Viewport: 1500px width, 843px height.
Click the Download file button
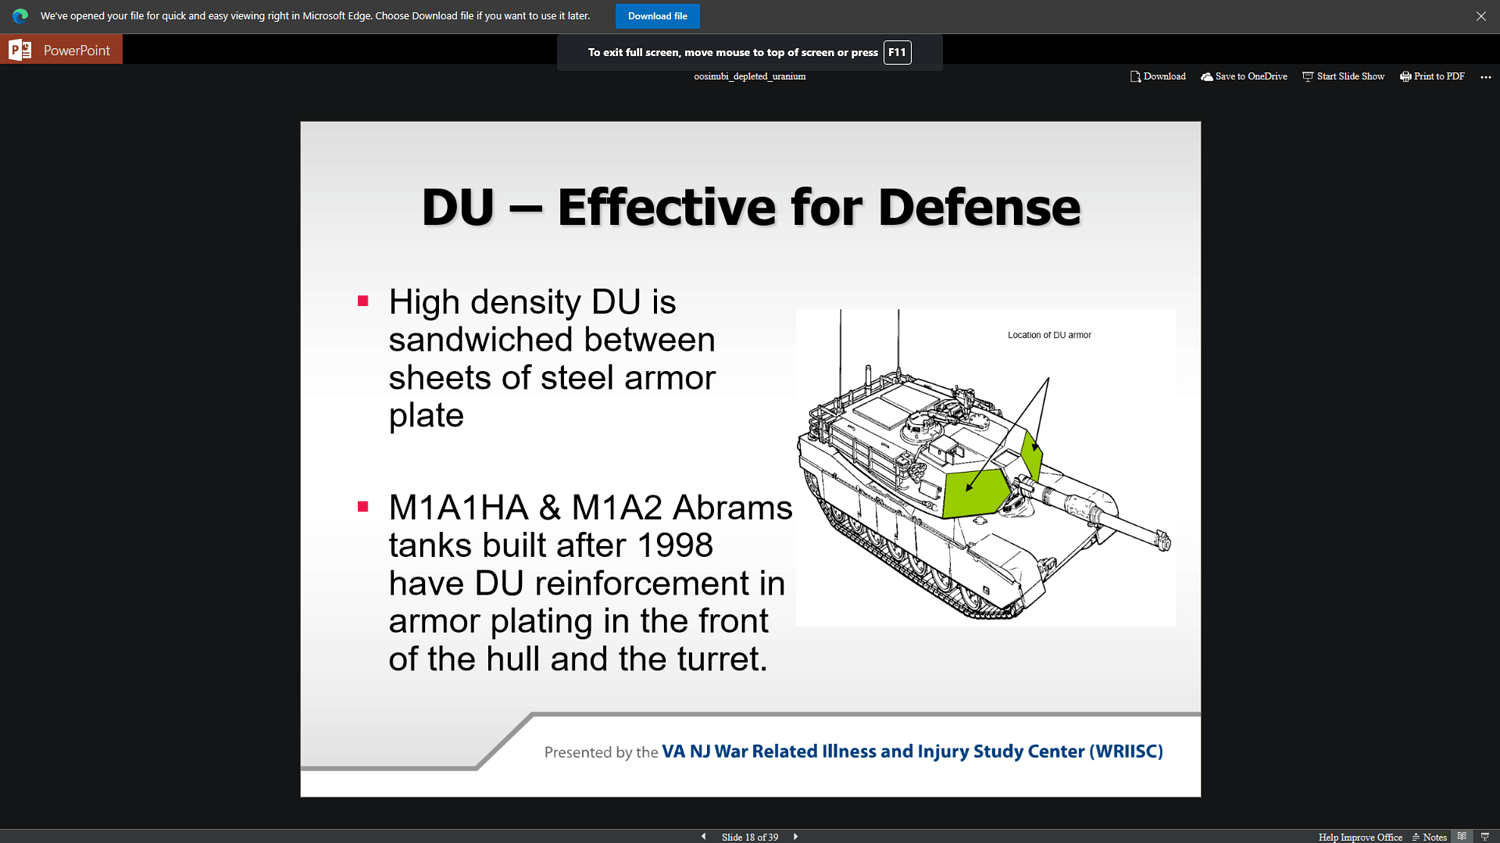[657, 15]
